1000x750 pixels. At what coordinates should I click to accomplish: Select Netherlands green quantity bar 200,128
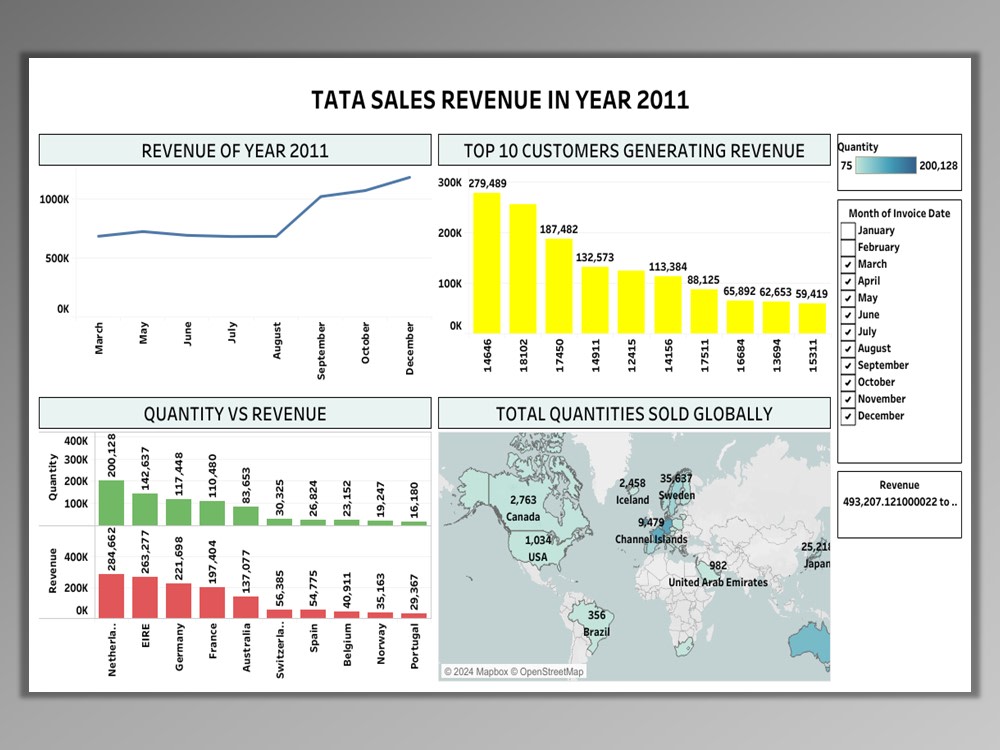(112, 503)
